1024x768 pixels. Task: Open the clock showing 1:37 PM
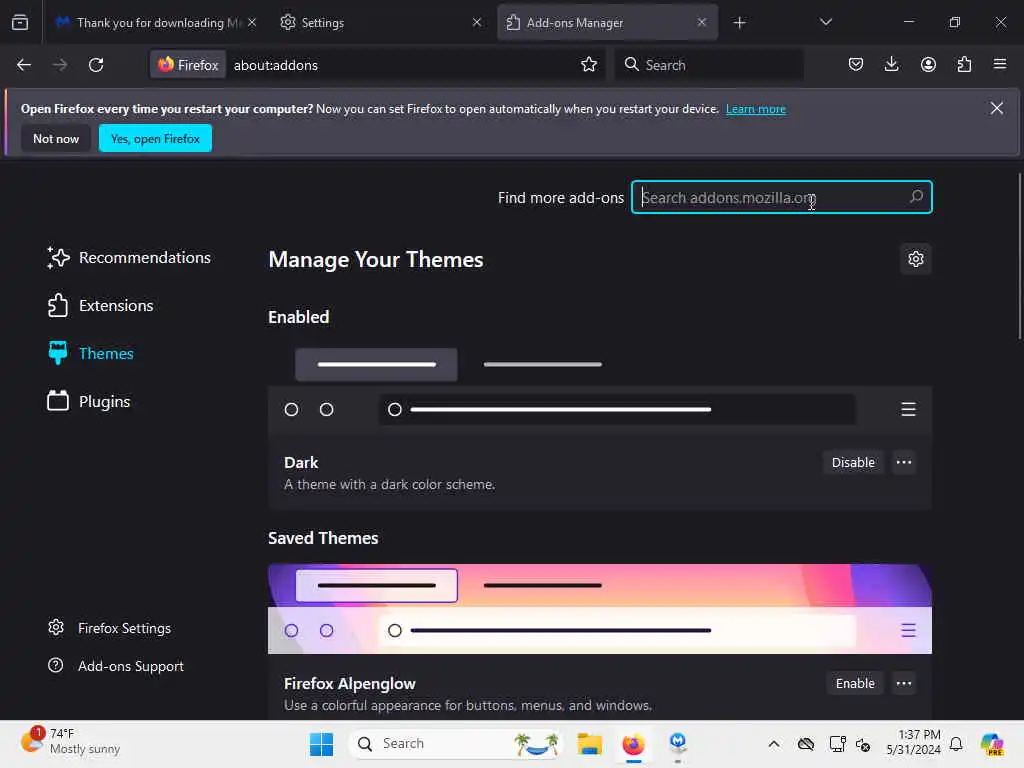pyautogui.click(x=914, y=742)
